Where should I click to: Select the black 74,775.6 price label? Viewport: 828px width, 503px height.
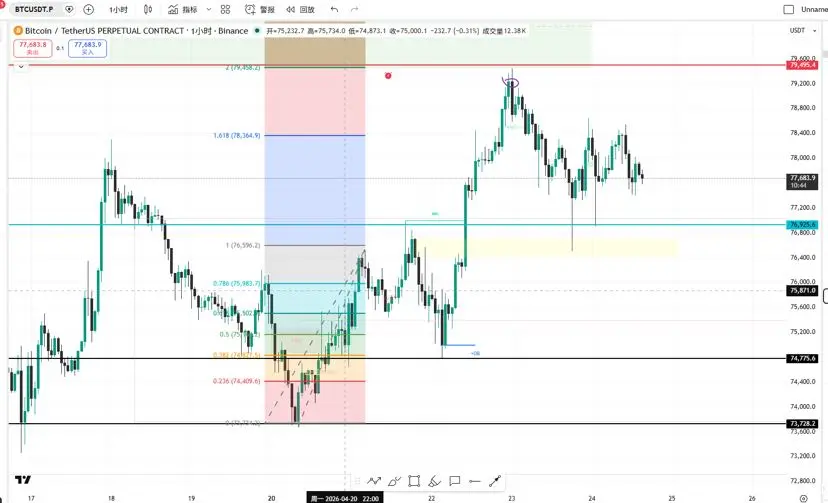tap(802, 358)
